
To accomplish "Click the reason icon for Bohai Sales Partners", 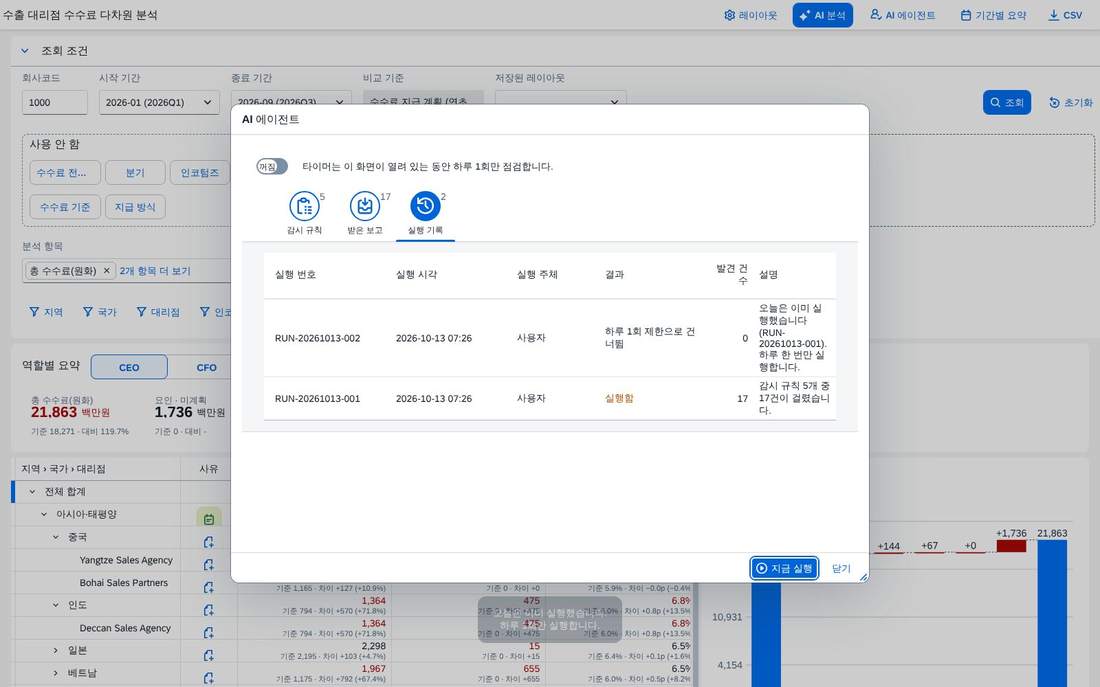I will pyautogui.click(x=208, y=587).
